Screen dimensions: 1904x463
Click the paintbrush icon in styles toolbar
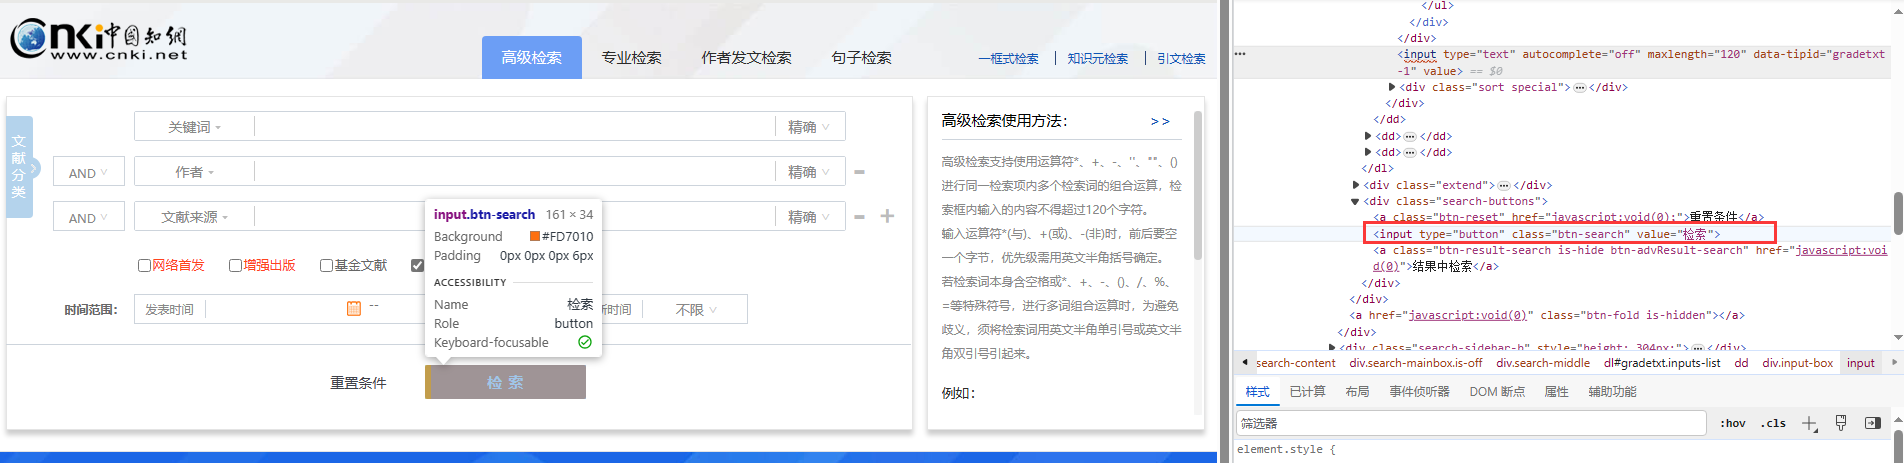coord(1841,424)
